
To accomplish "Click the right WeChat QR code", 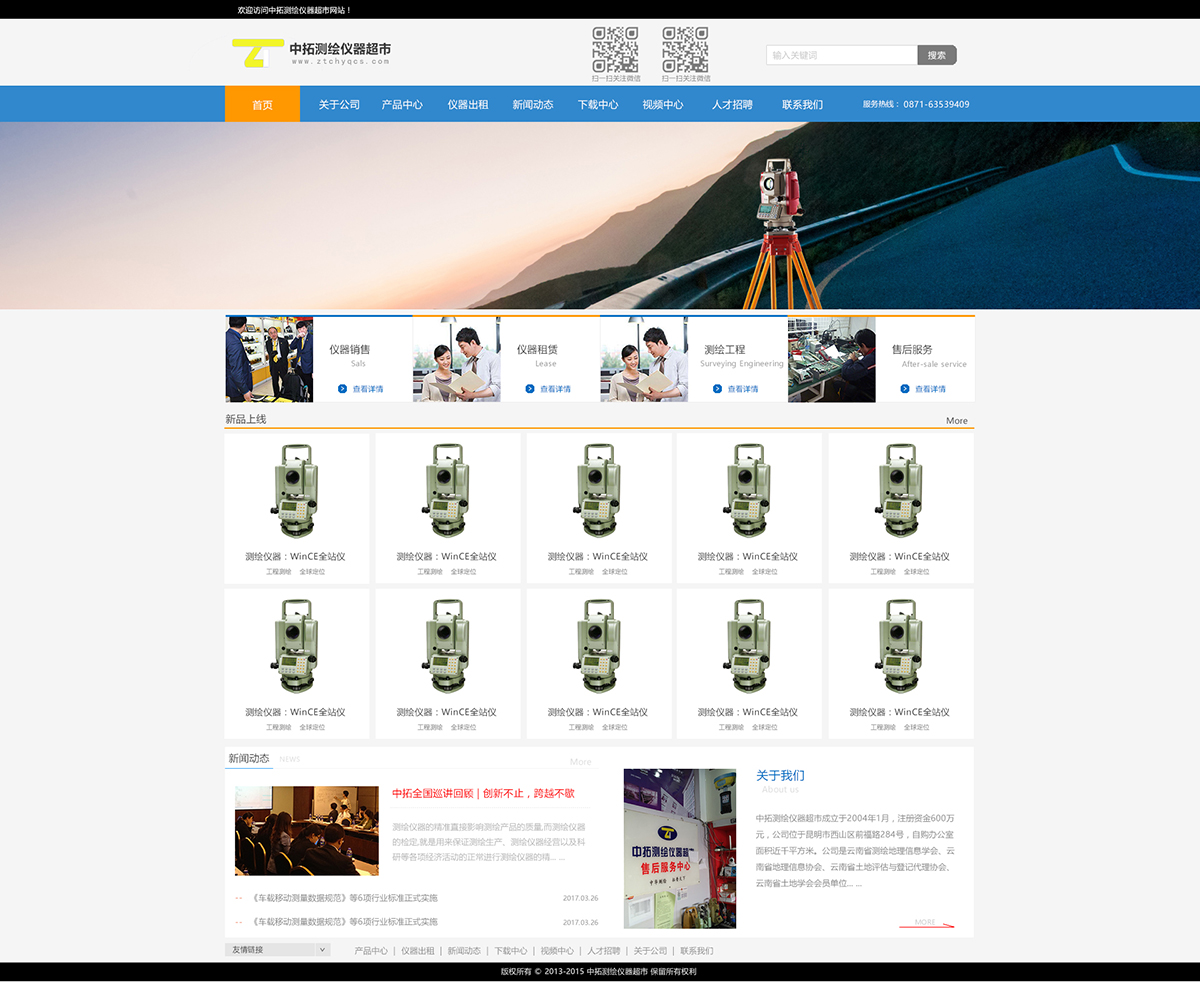I will [685, 49].
